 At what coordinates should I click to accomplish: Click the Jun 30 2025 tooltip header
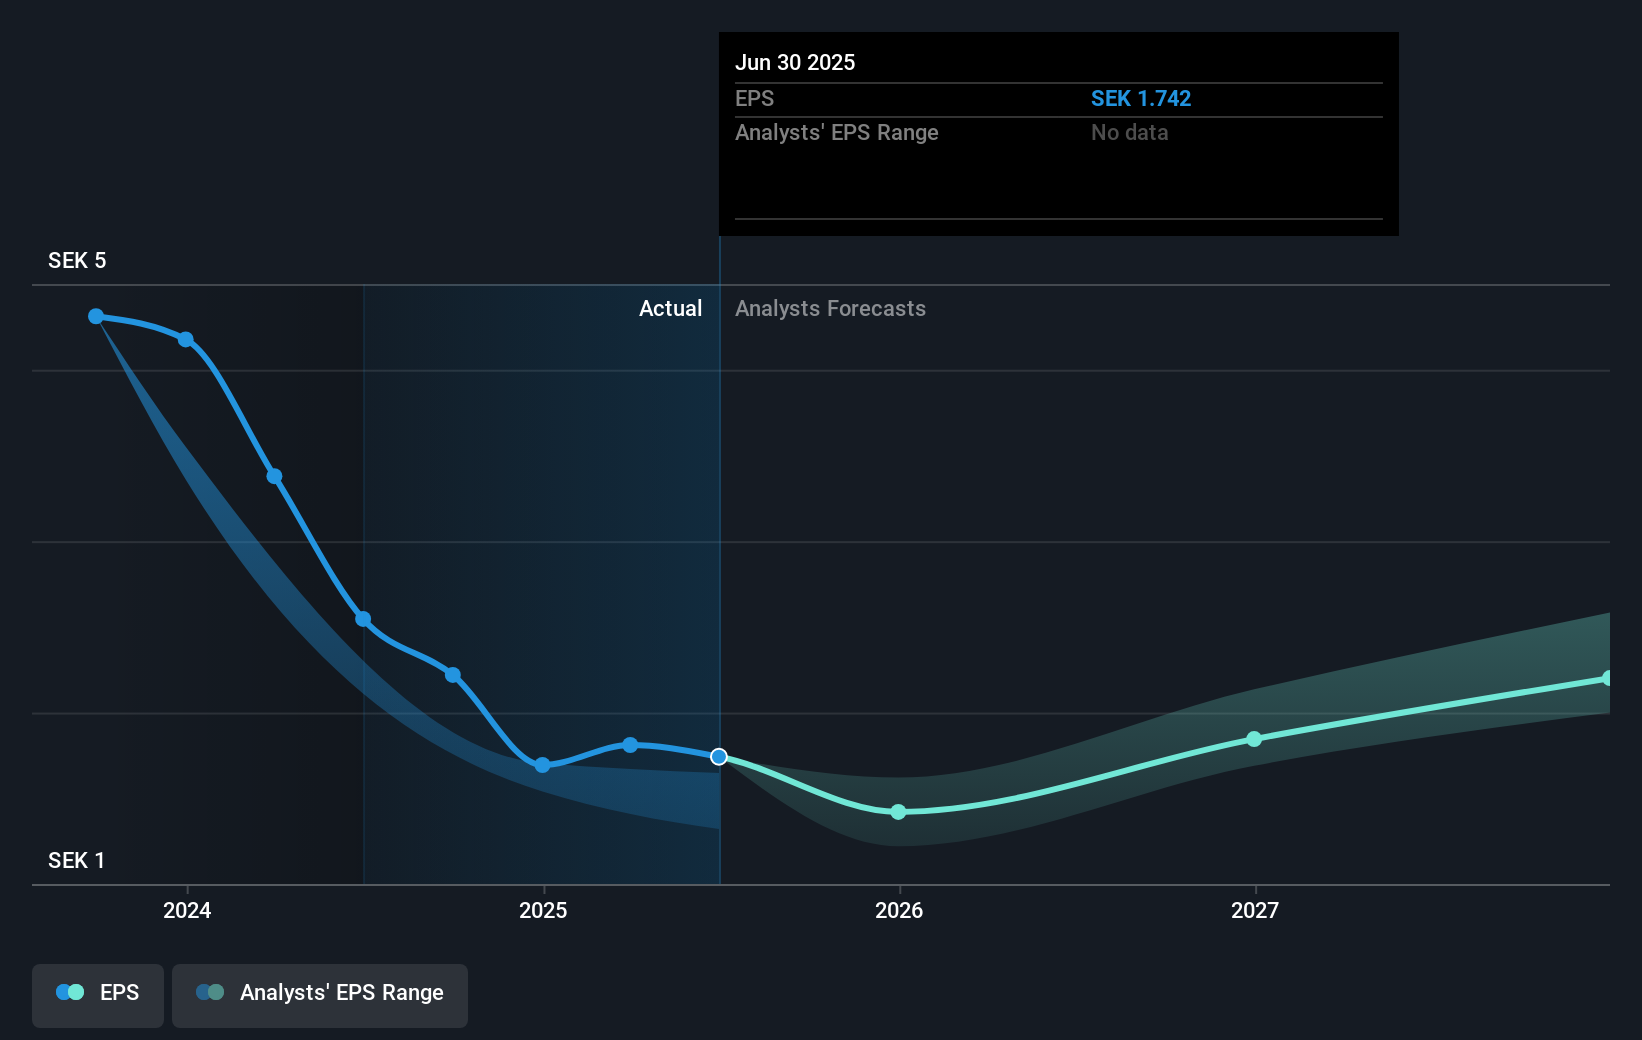(x=796, y=62)
